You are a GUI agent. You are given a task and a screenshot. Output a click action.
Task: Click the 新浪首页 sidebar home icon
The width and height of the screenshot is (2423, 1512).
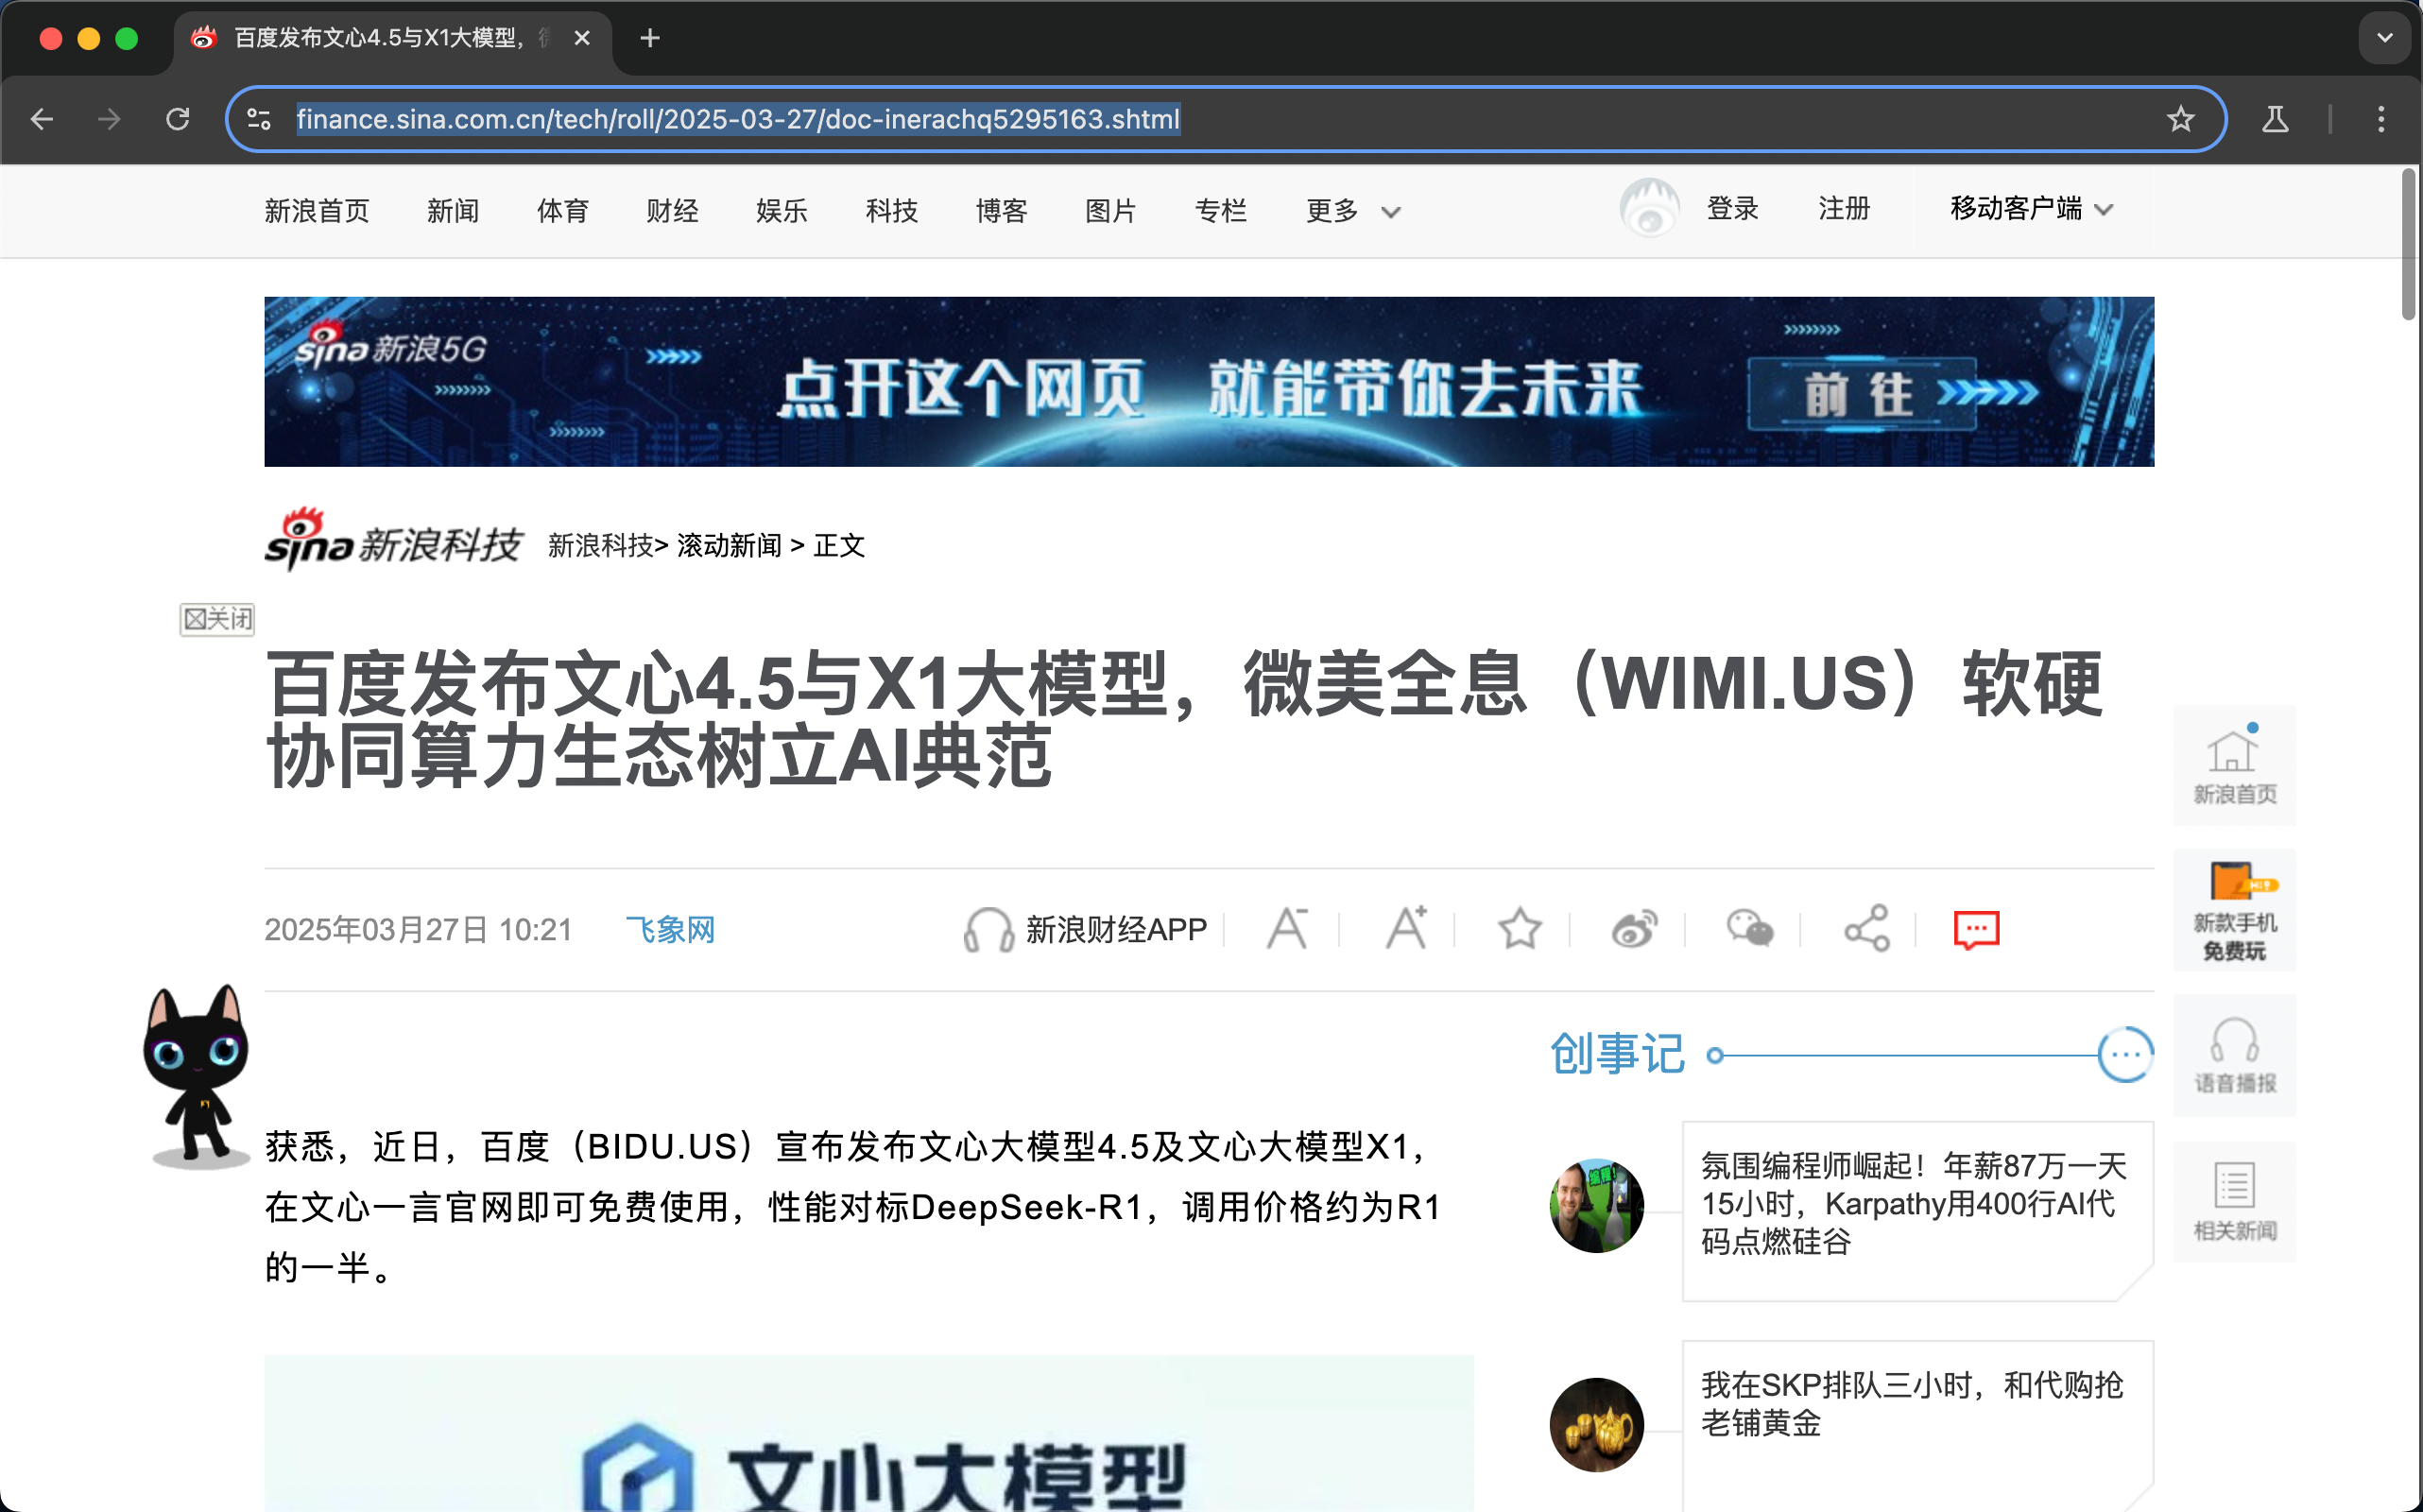click(2234, 765)
